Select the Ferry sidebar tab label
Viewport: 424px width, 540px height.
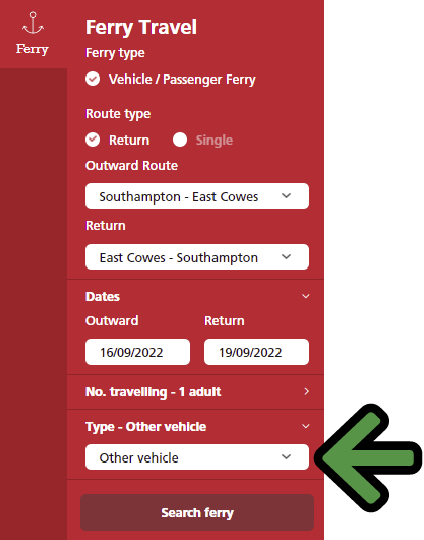32,49
